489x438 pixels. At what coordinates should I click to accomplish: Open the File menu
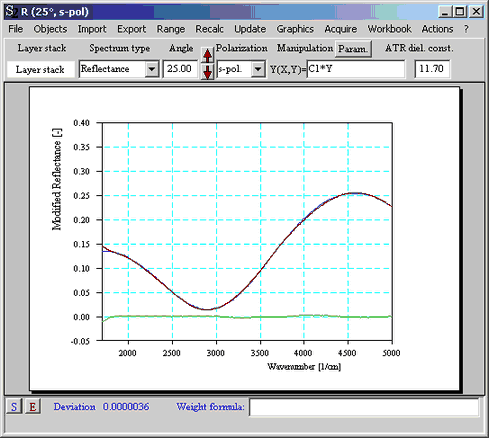(16, 29)
